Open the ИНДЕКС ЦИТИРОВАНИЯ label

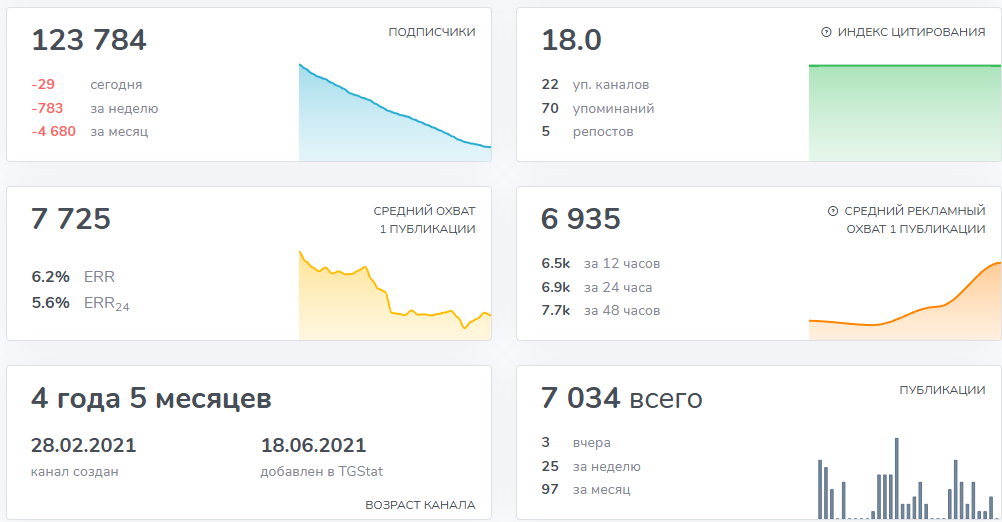(911, 32)
